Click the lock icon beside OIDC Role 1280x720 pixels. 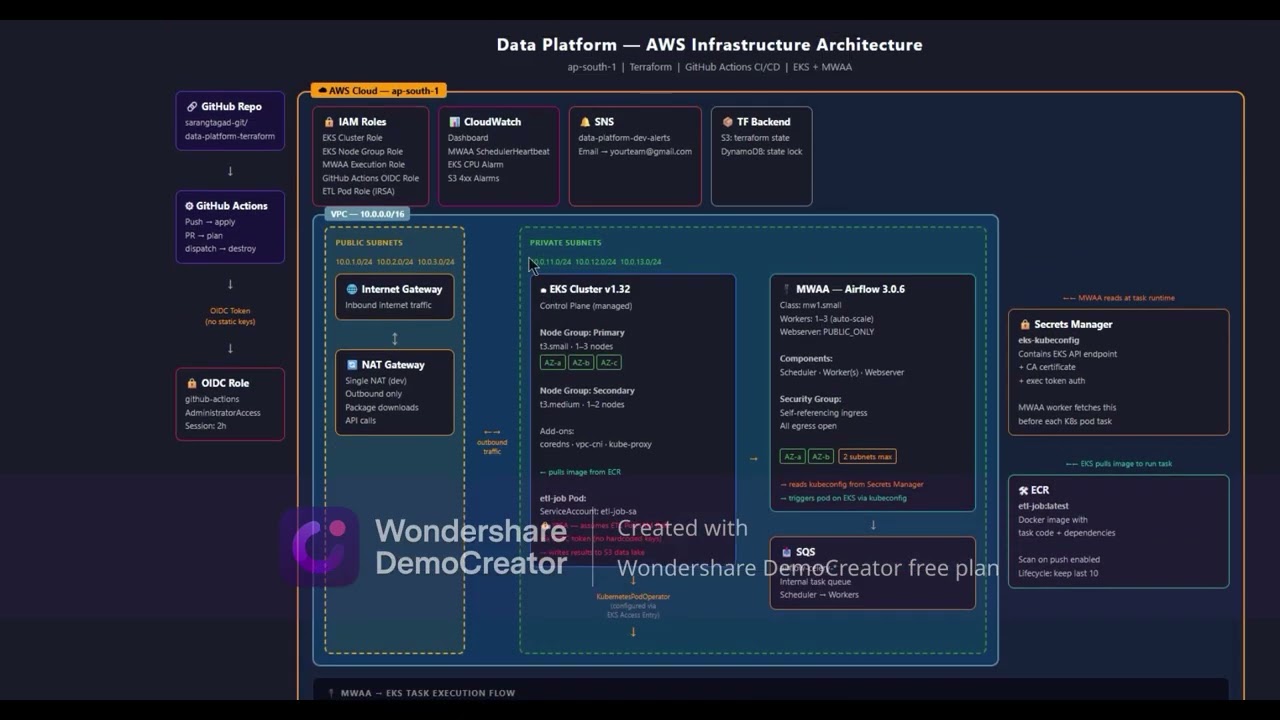[191, 383]
